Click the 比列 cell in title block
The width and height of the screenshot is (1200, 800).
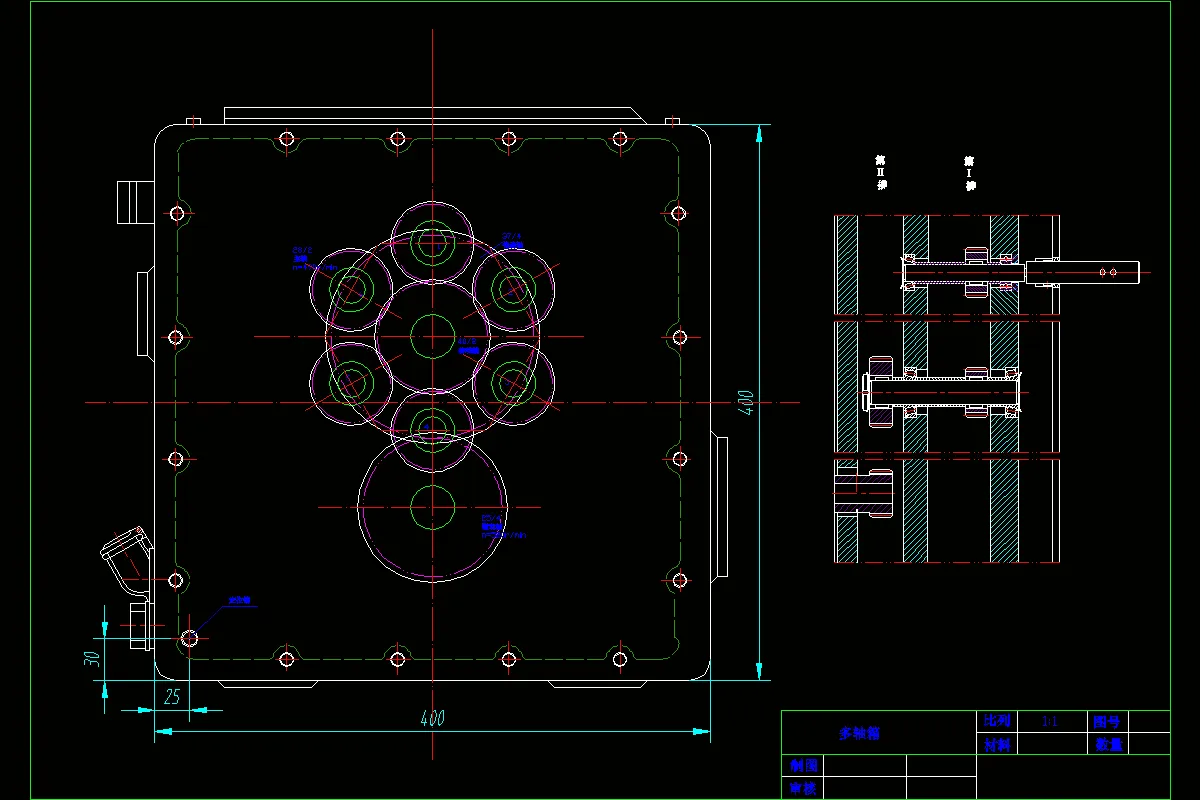997,721
